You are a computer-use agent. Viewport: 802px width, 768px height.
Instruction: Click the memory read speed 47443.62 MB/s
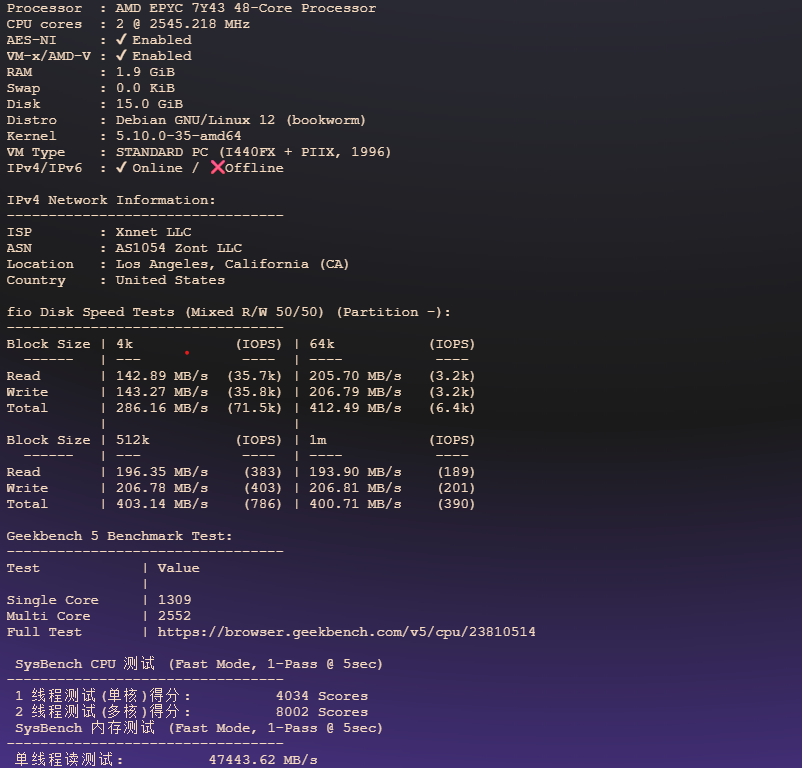263,760
